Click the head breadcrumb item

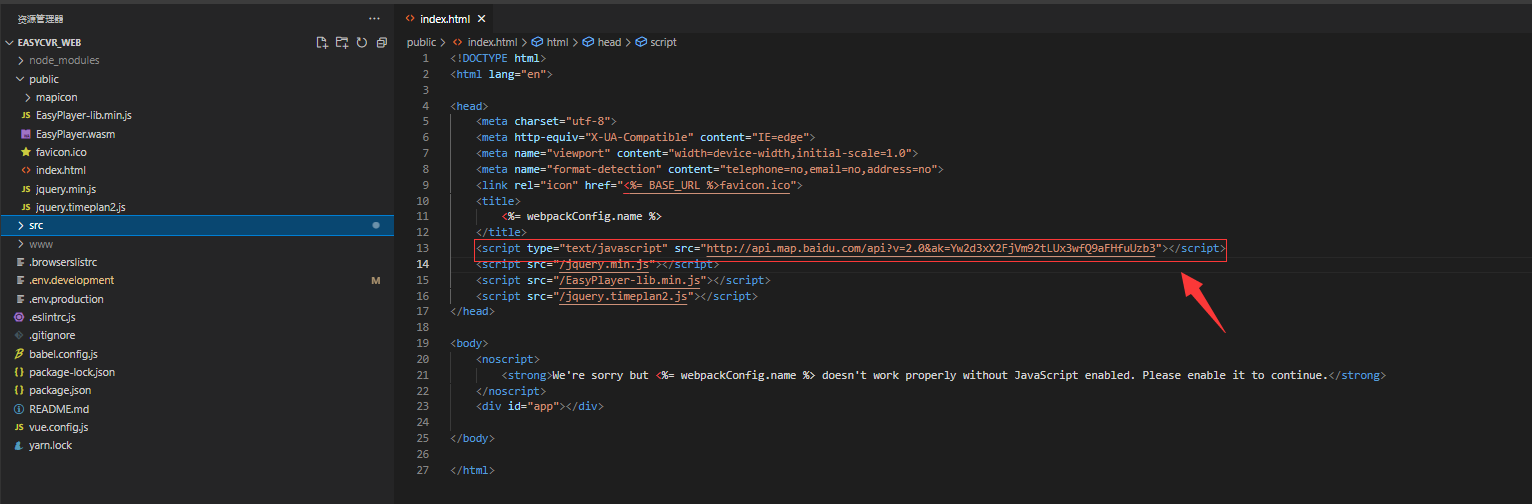coord(608,42)
